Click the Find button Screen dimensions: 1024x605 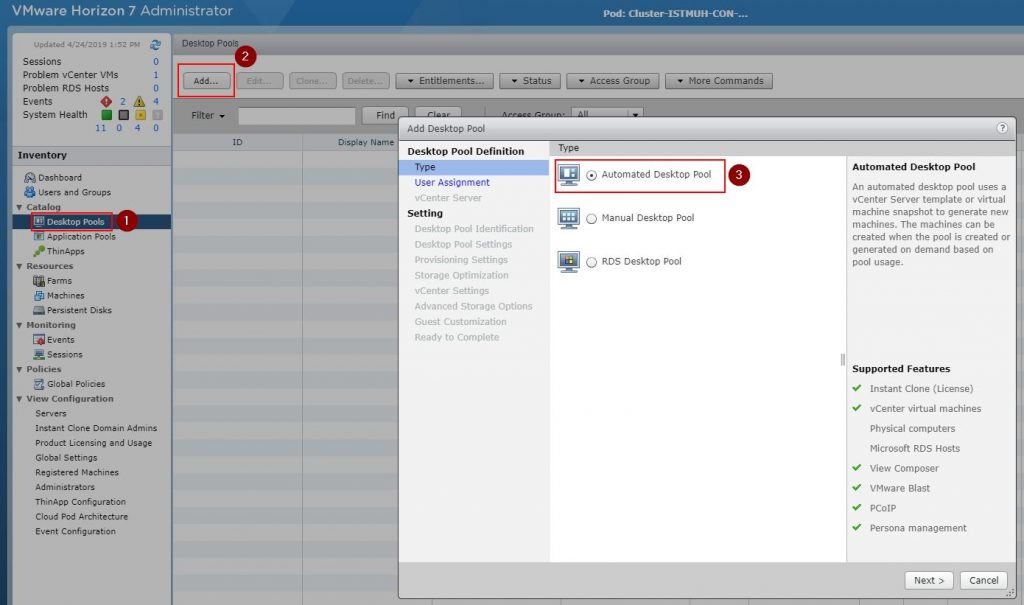385,116
